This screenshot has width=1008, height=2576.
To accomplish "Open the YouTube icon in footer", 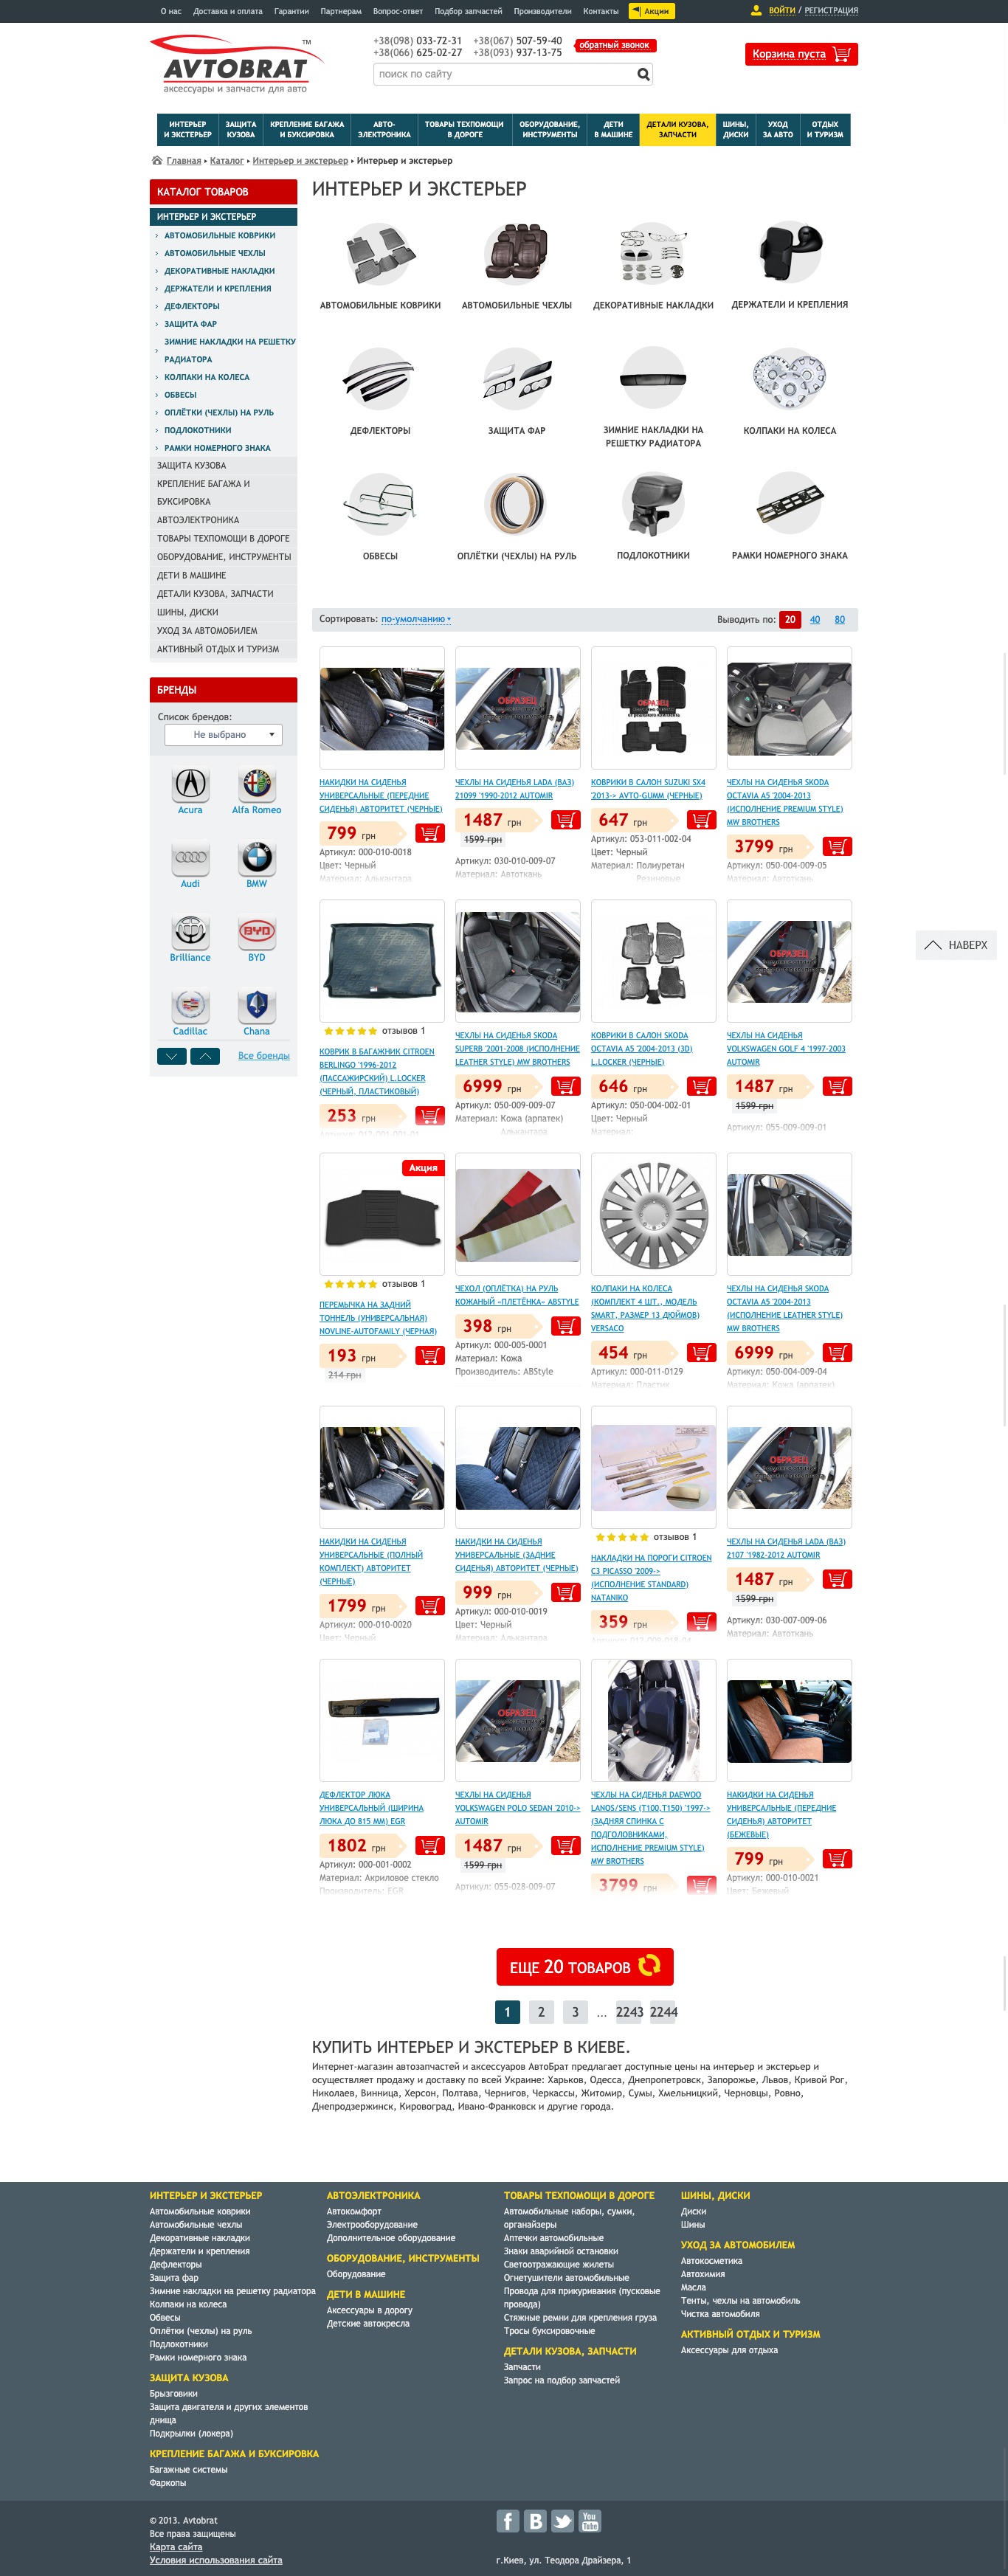I will (x=590, y=2521).
